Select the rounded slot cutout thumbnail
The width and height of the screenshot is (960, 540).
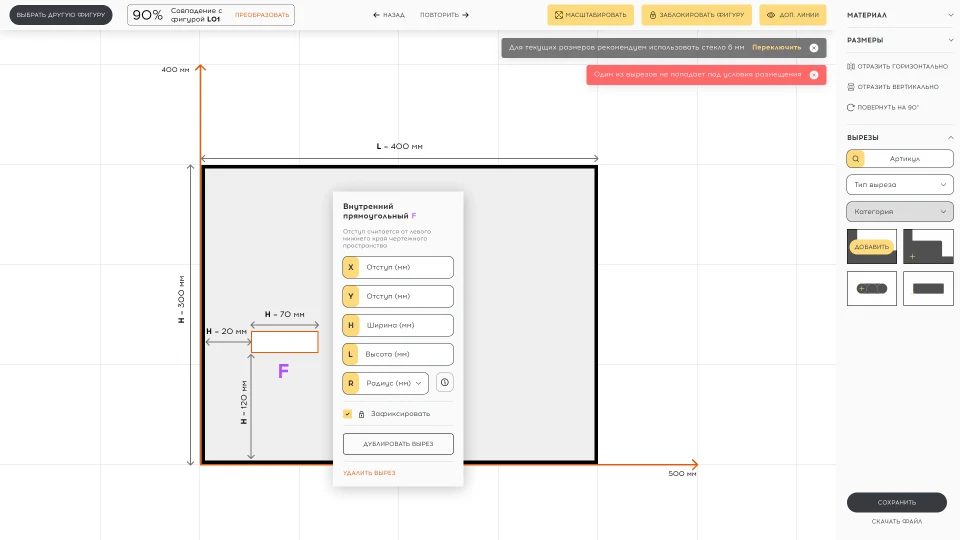point(872,288)
